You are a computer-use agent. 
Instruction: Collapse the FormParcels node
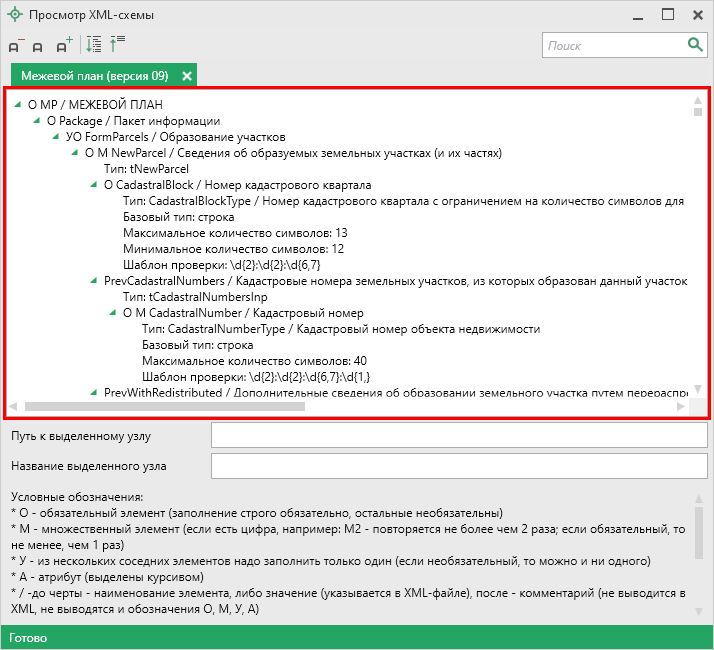56,137
